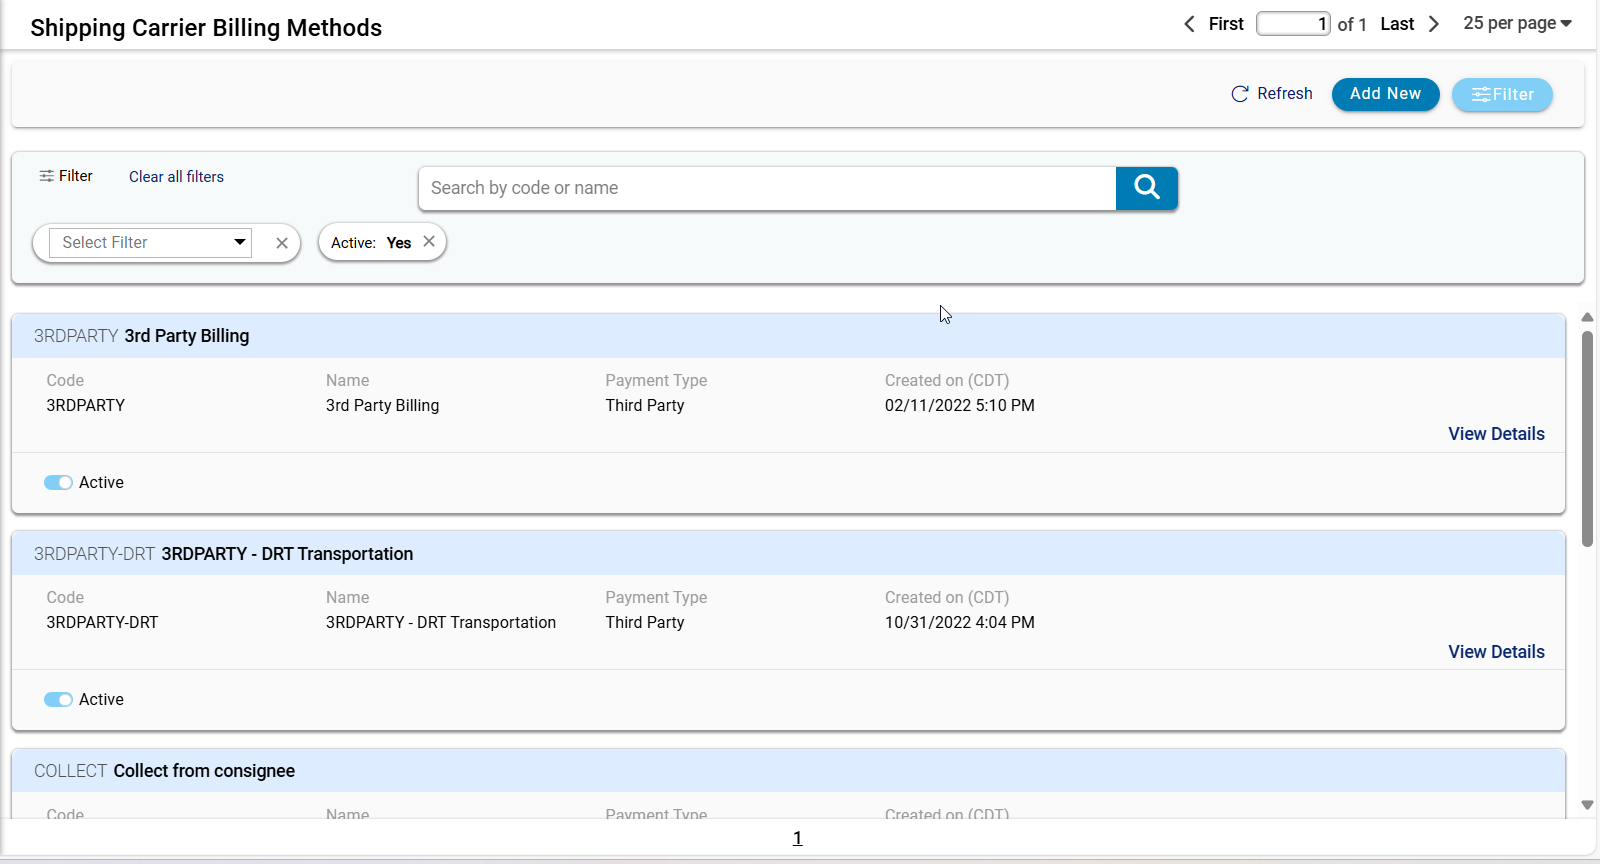Click the Filter sliders icon label

coord(66,176)
